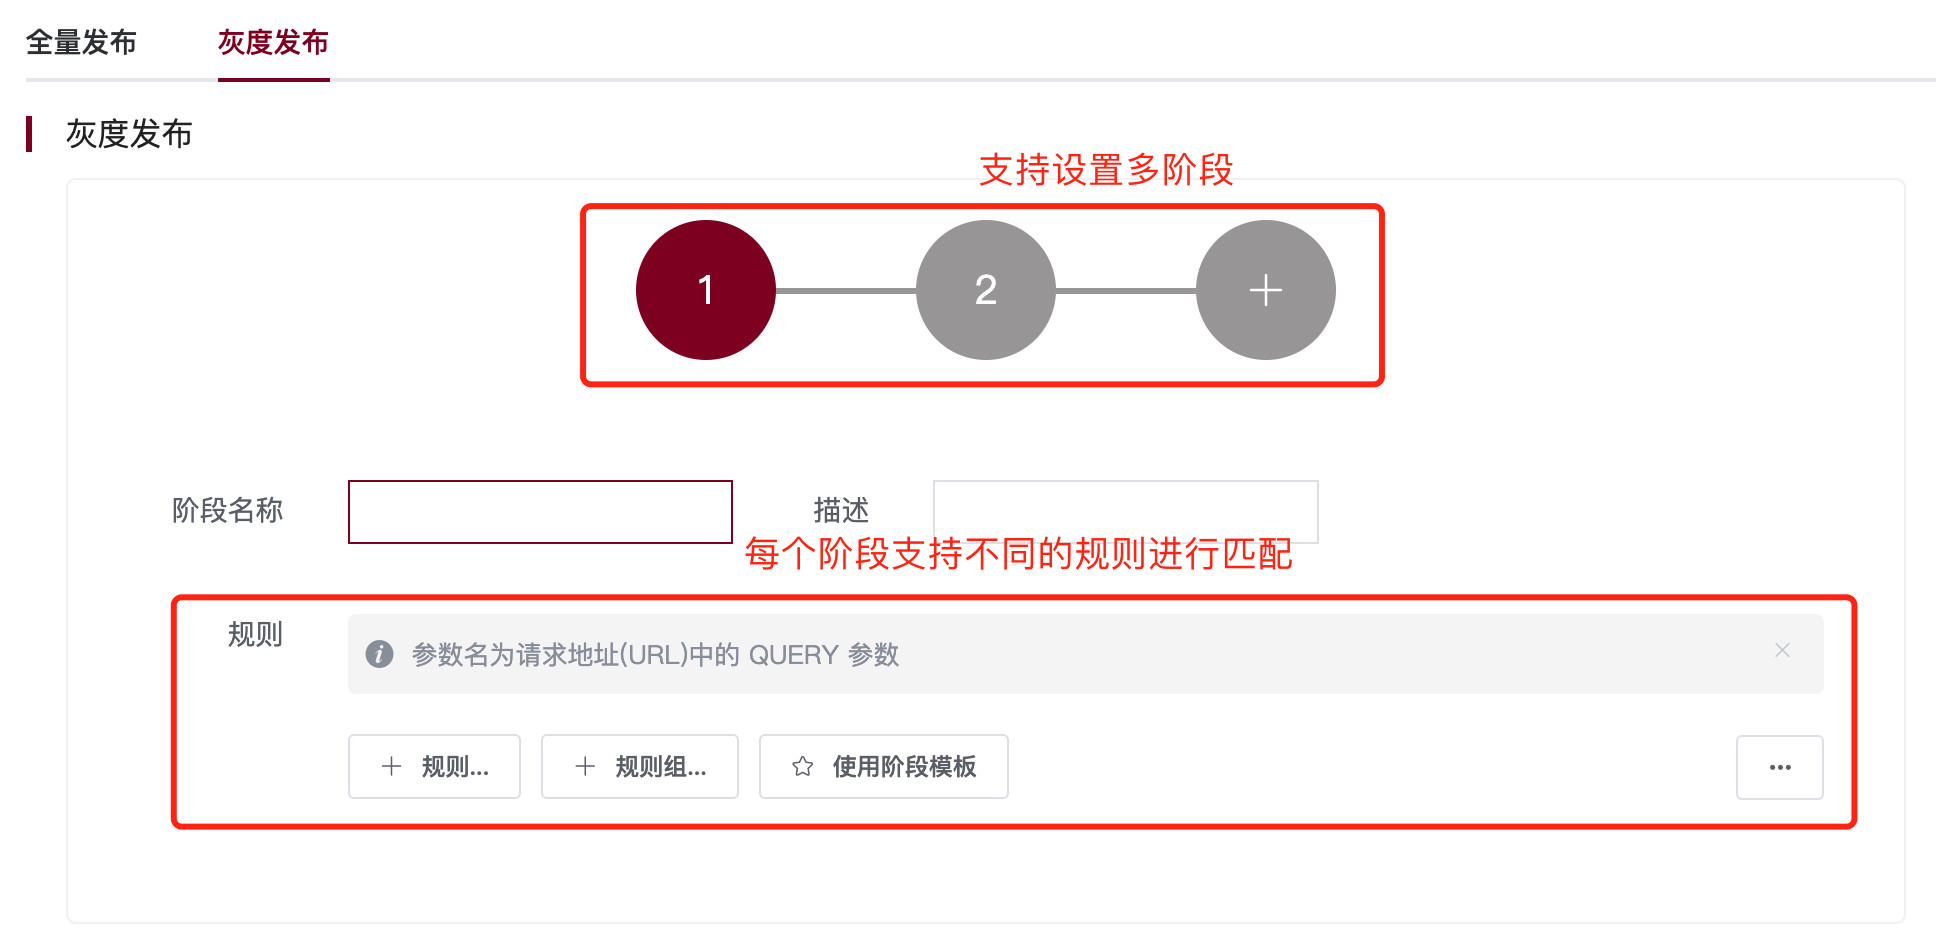Click the 规则 section label
Screen dimensions: 1936x940
tap(255, 634)
